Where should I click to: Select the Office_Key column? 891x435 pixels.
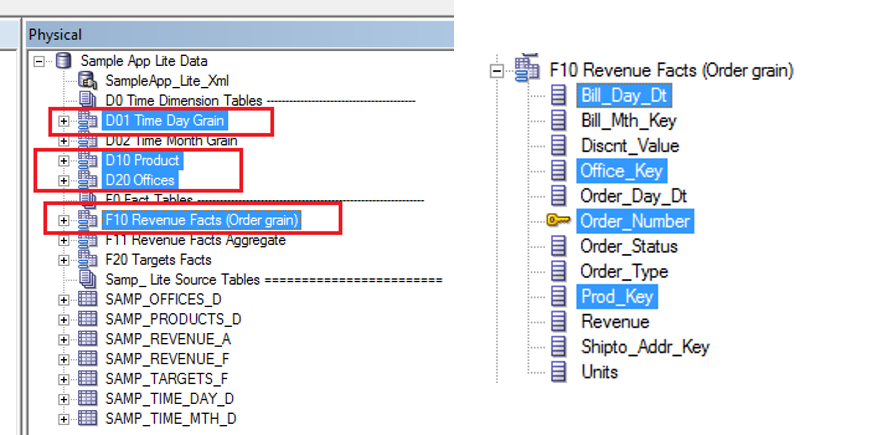621,171
